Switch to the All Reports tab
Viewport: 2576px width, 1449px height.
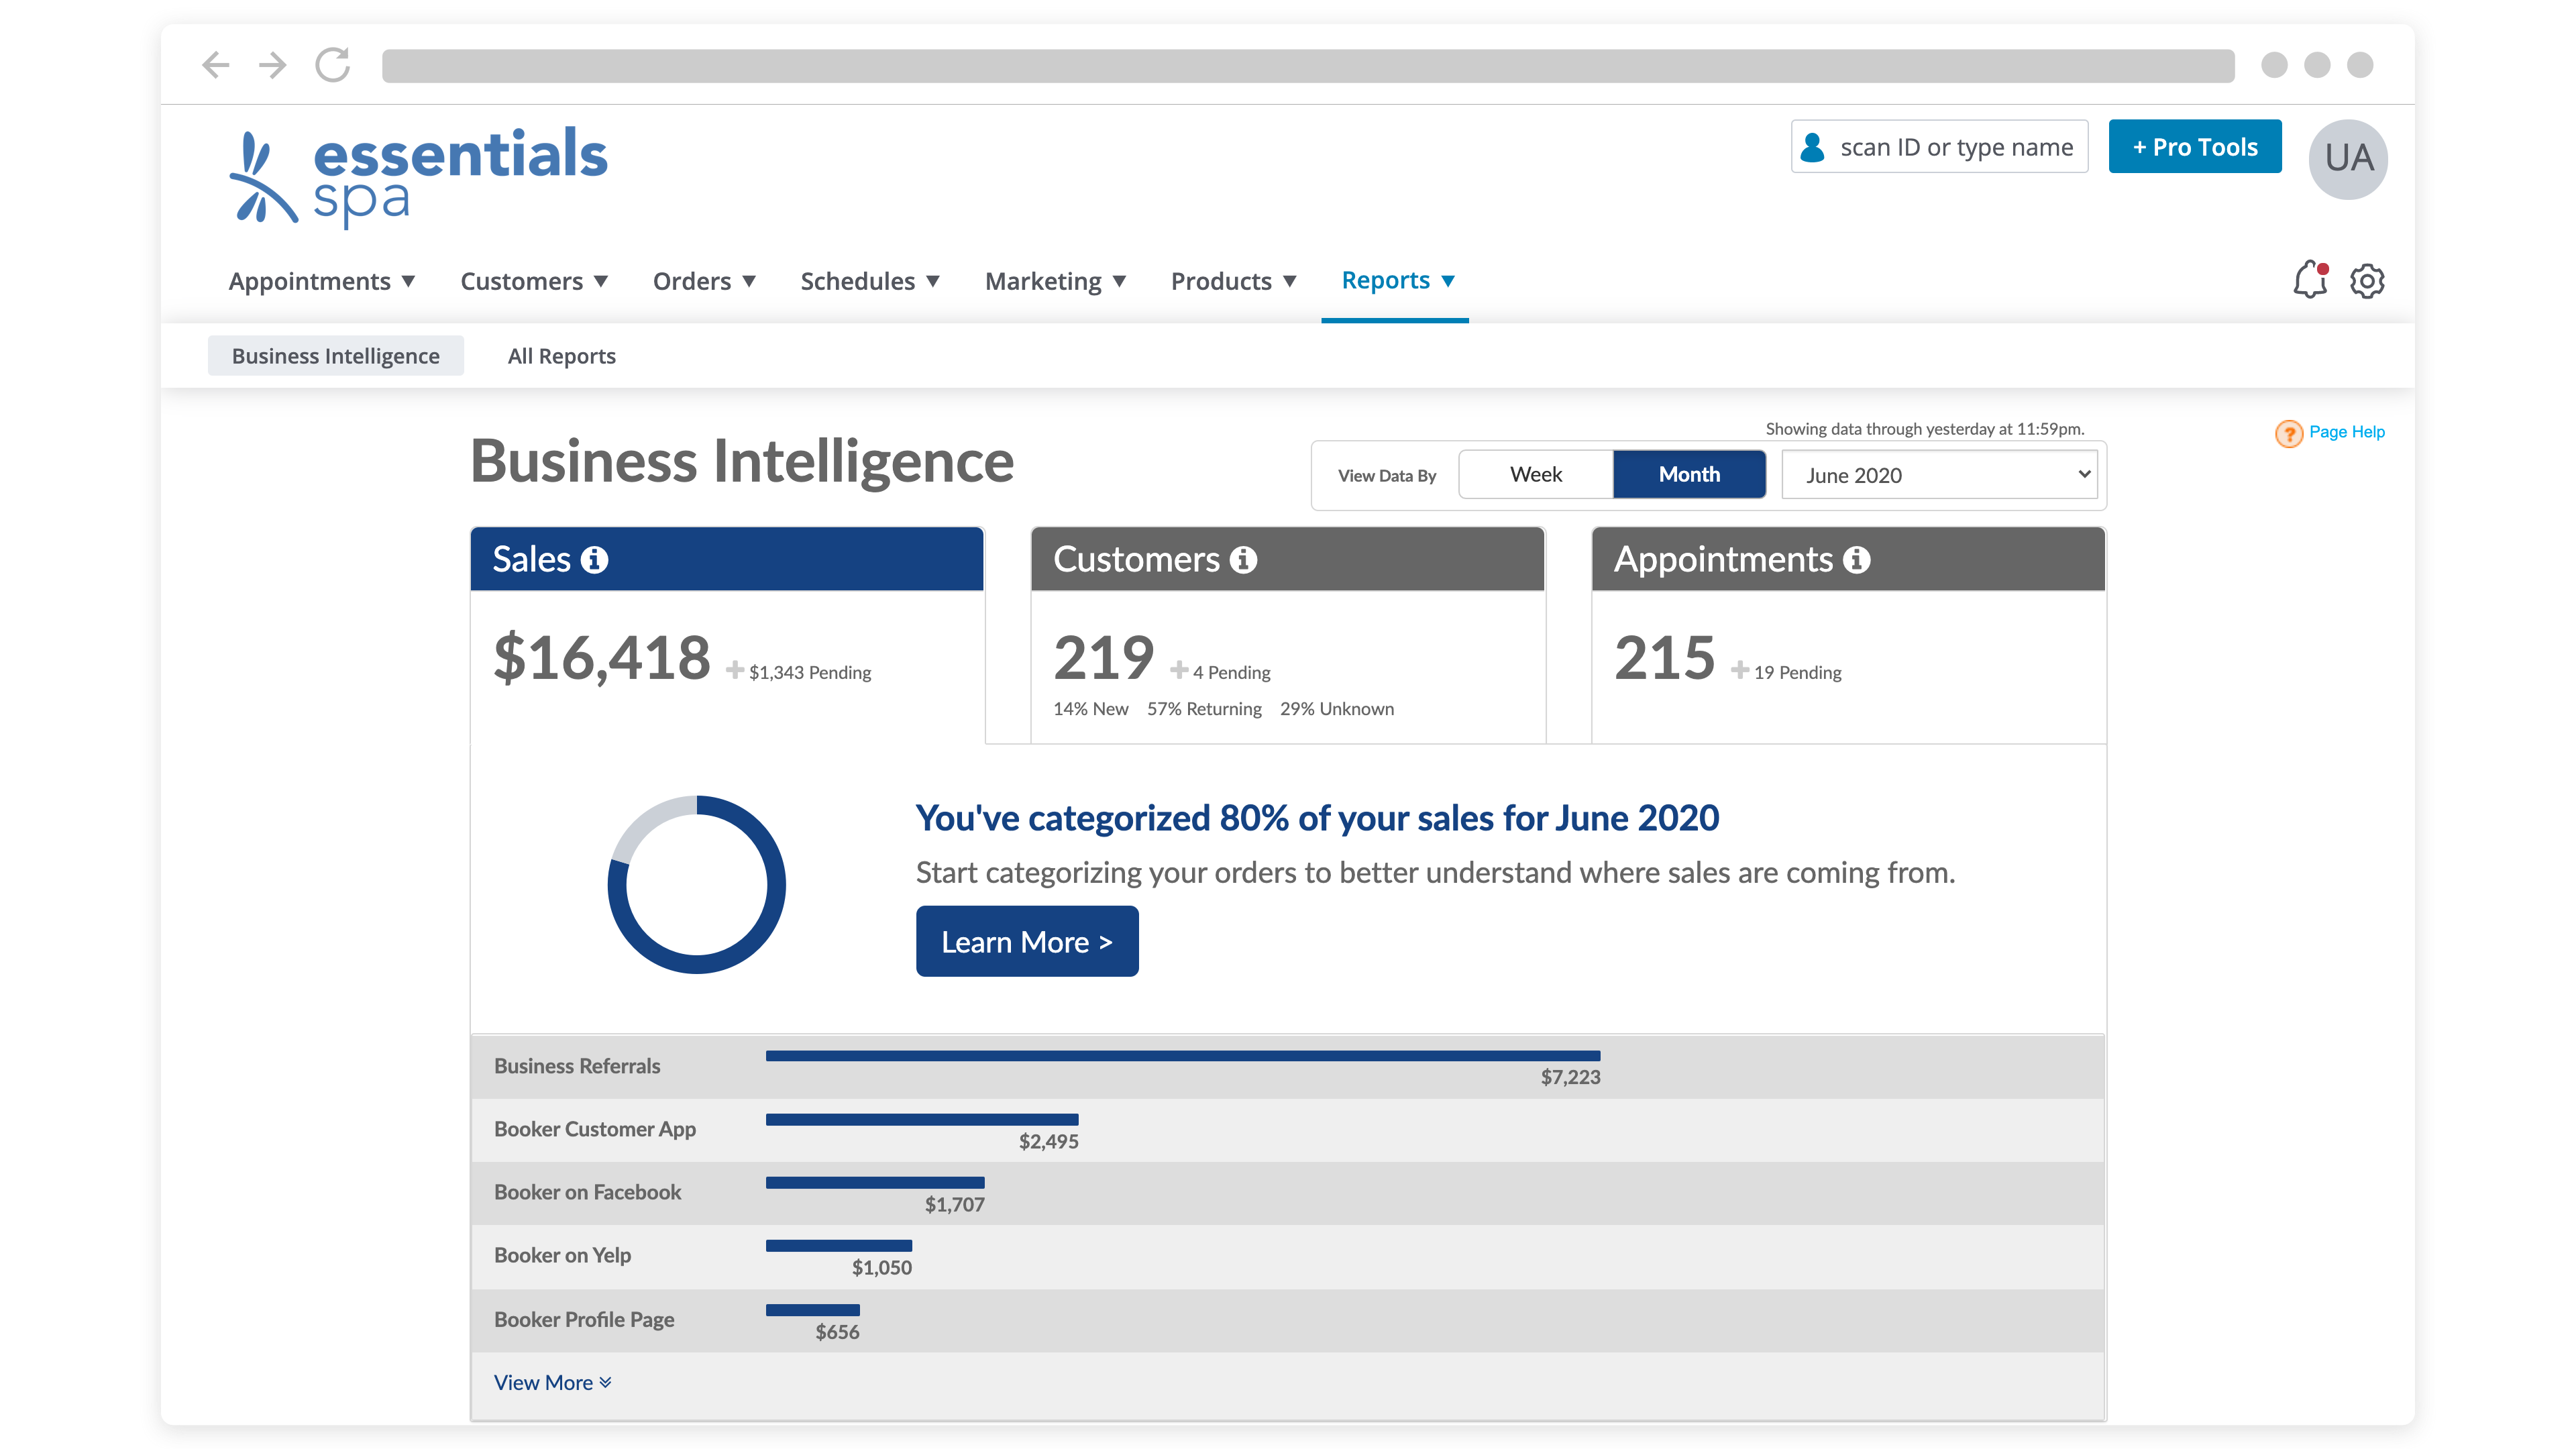(x=561, y=356)
